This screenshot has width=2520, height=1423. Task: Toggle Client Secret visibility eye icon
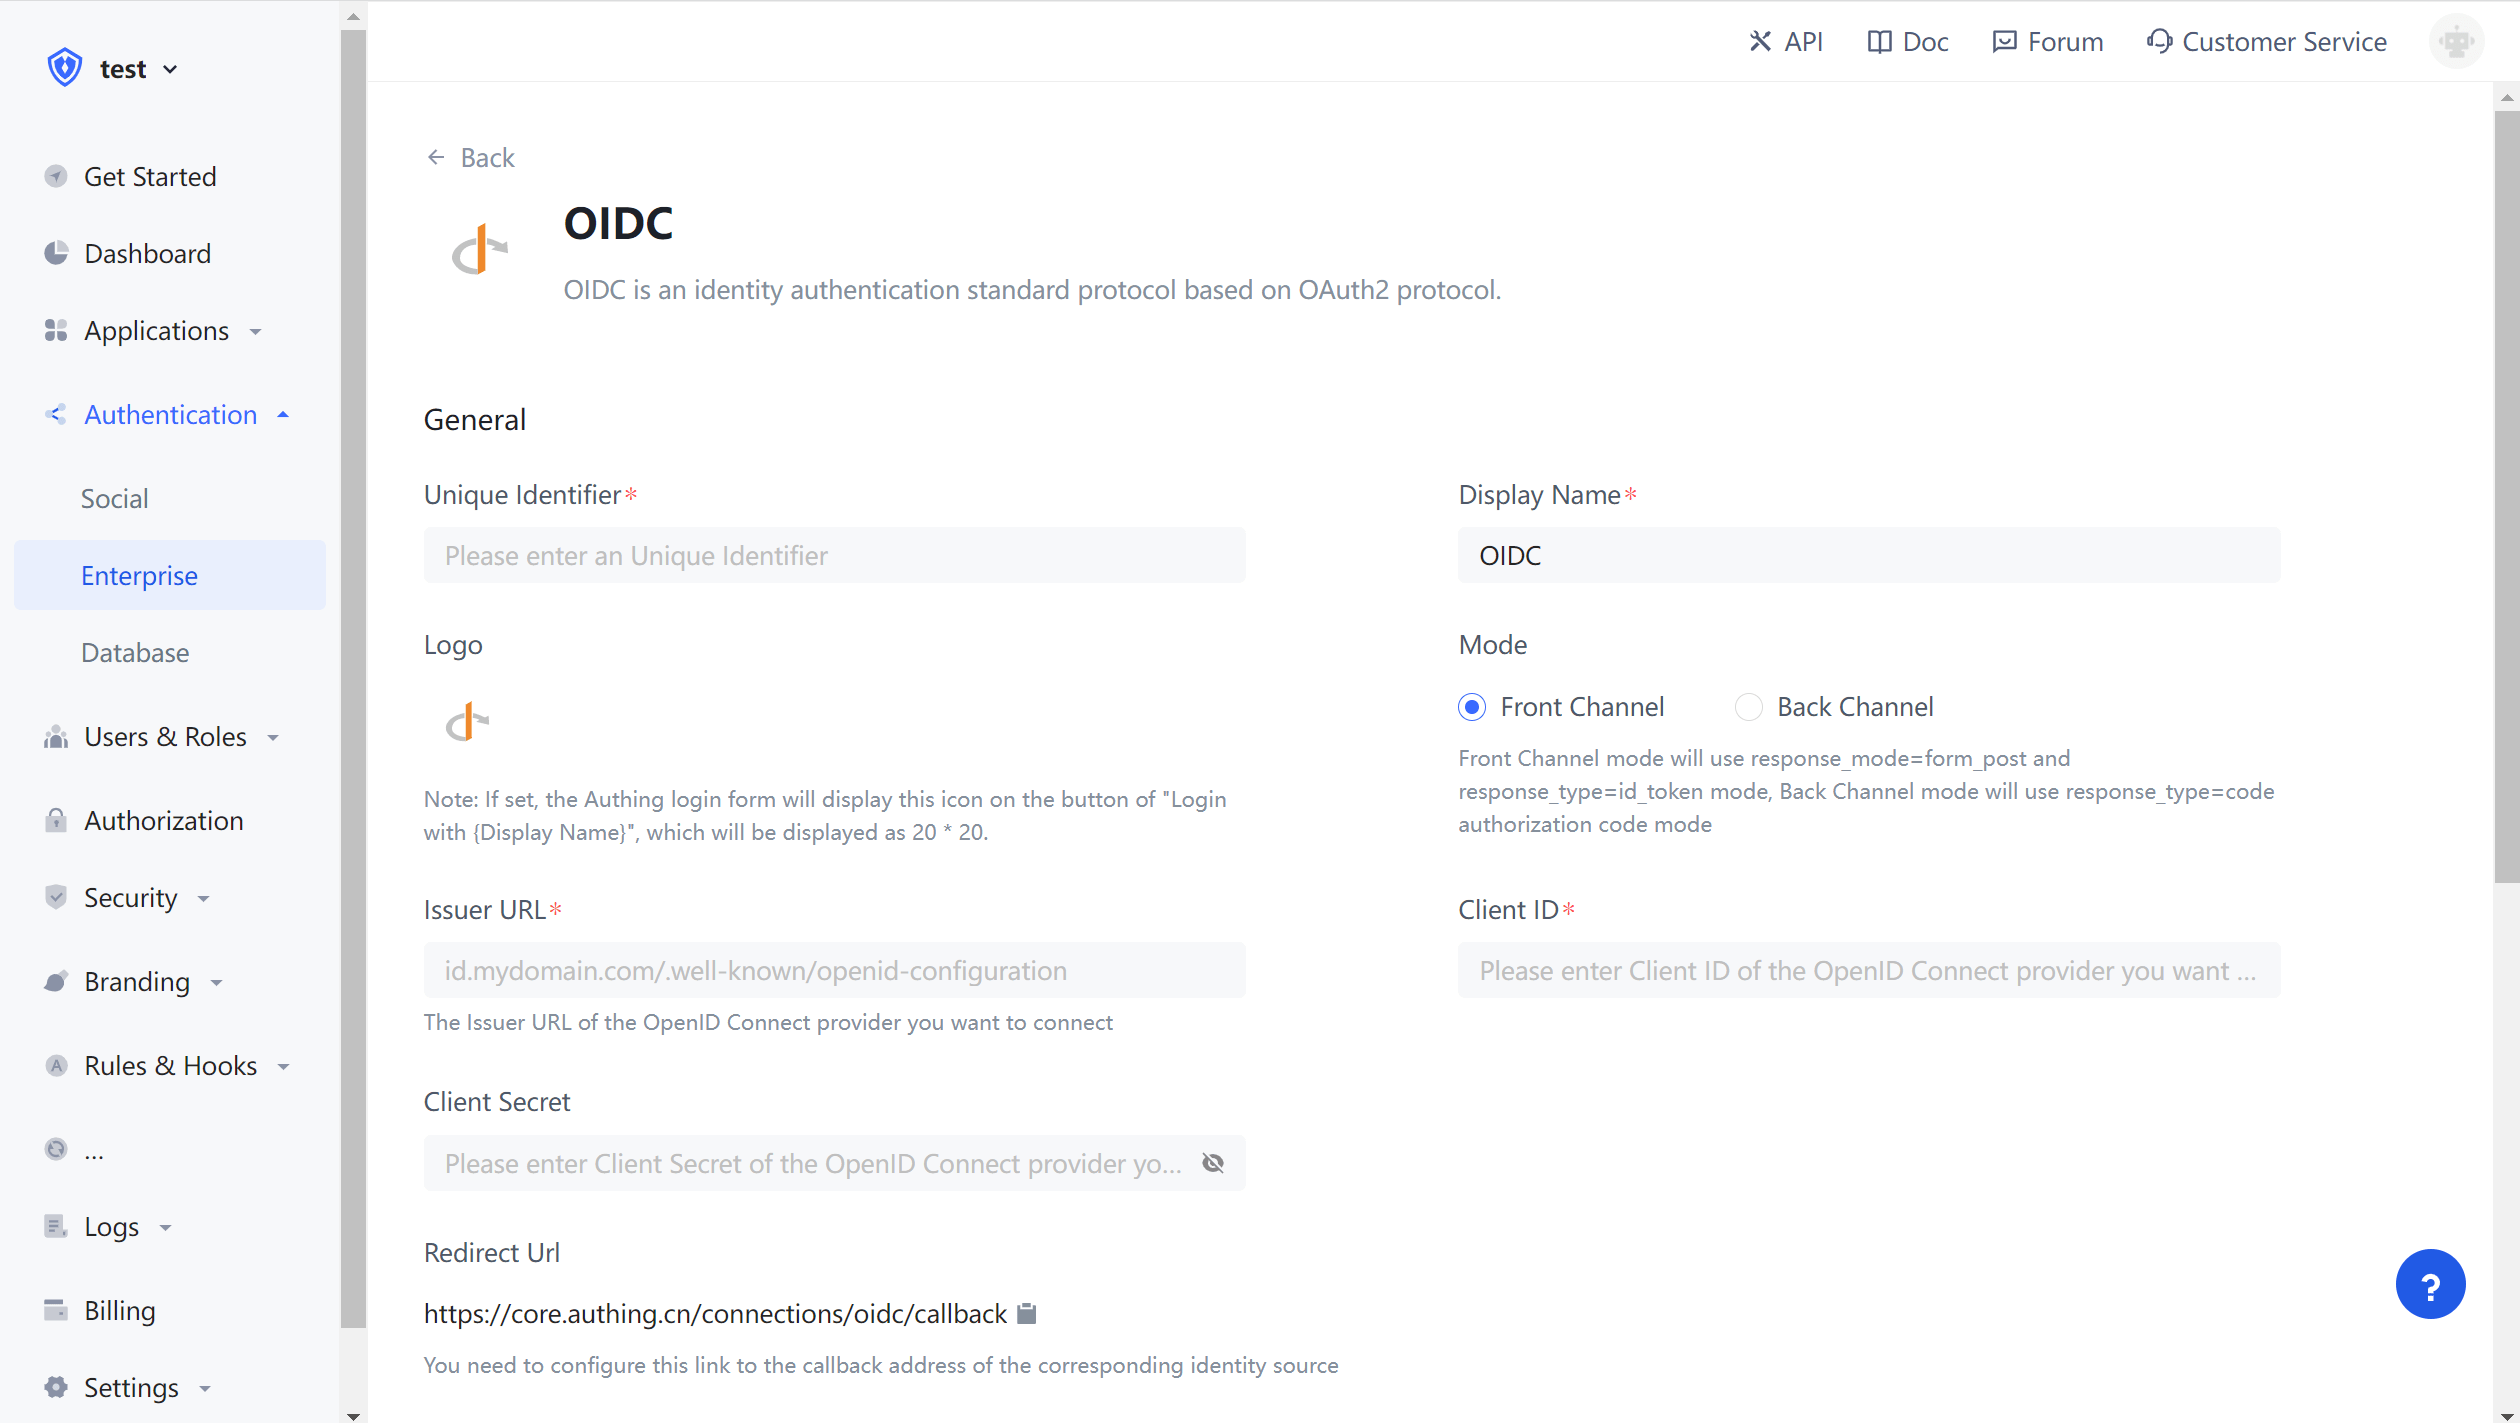1213,1163
